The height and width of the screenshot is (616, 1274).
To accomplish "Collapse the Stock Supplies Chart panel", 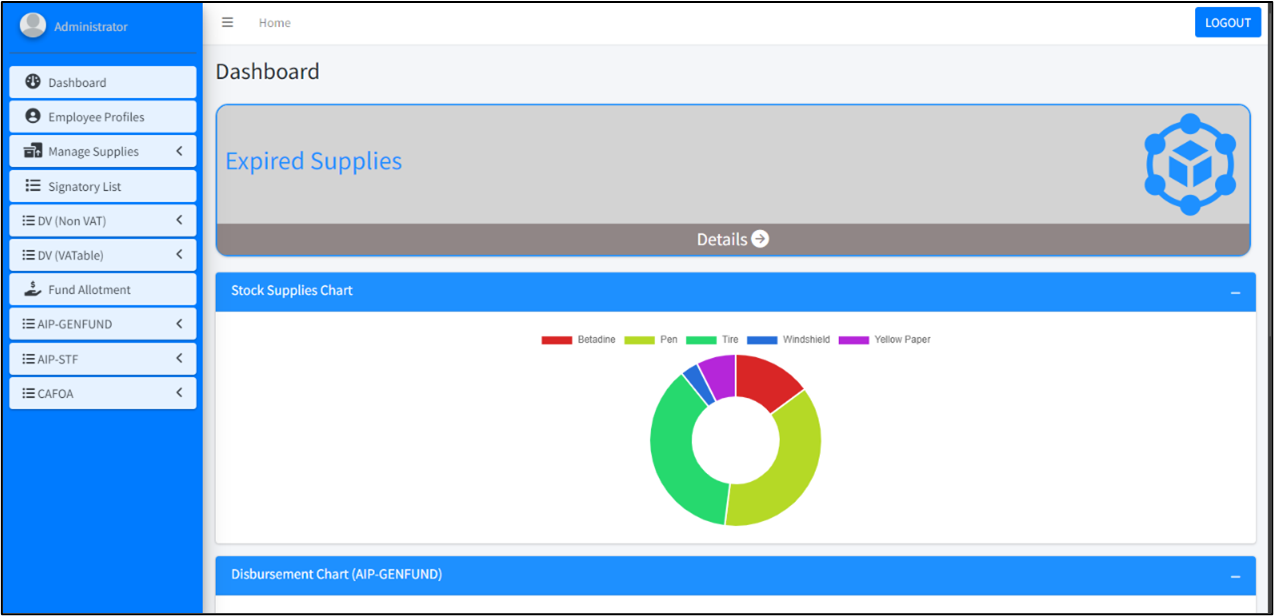I will [1235, 292].
